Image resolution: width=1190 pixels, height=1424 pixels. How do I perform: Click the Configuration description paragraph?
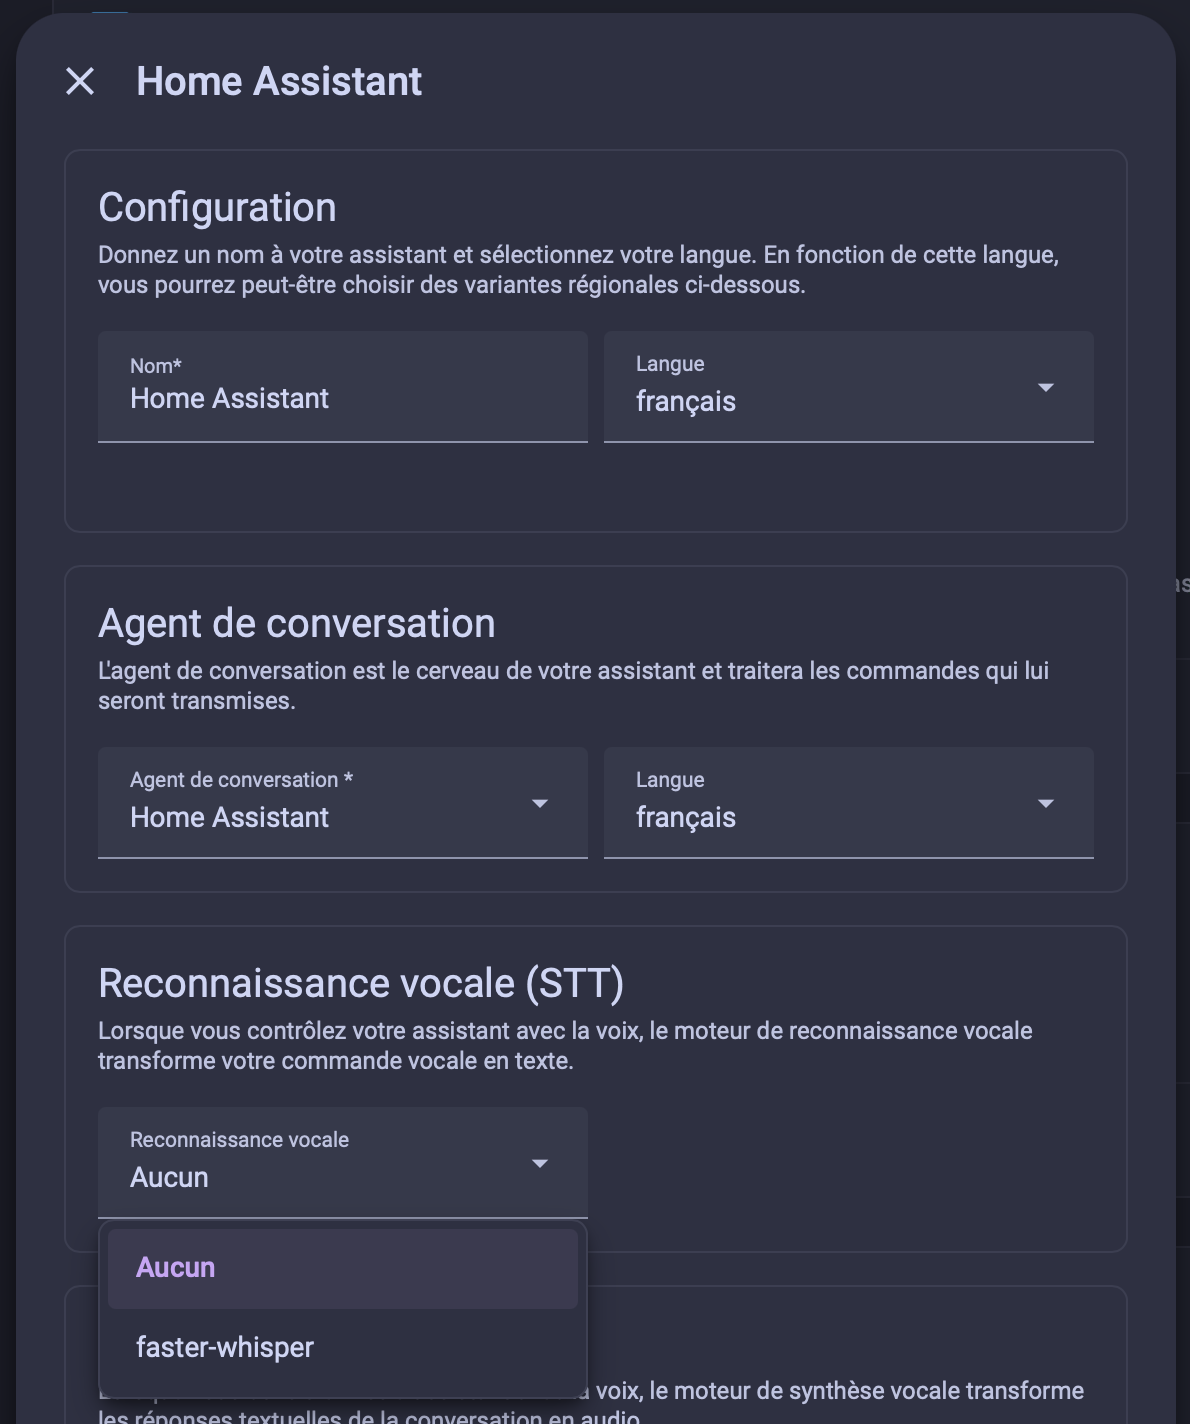578,270
